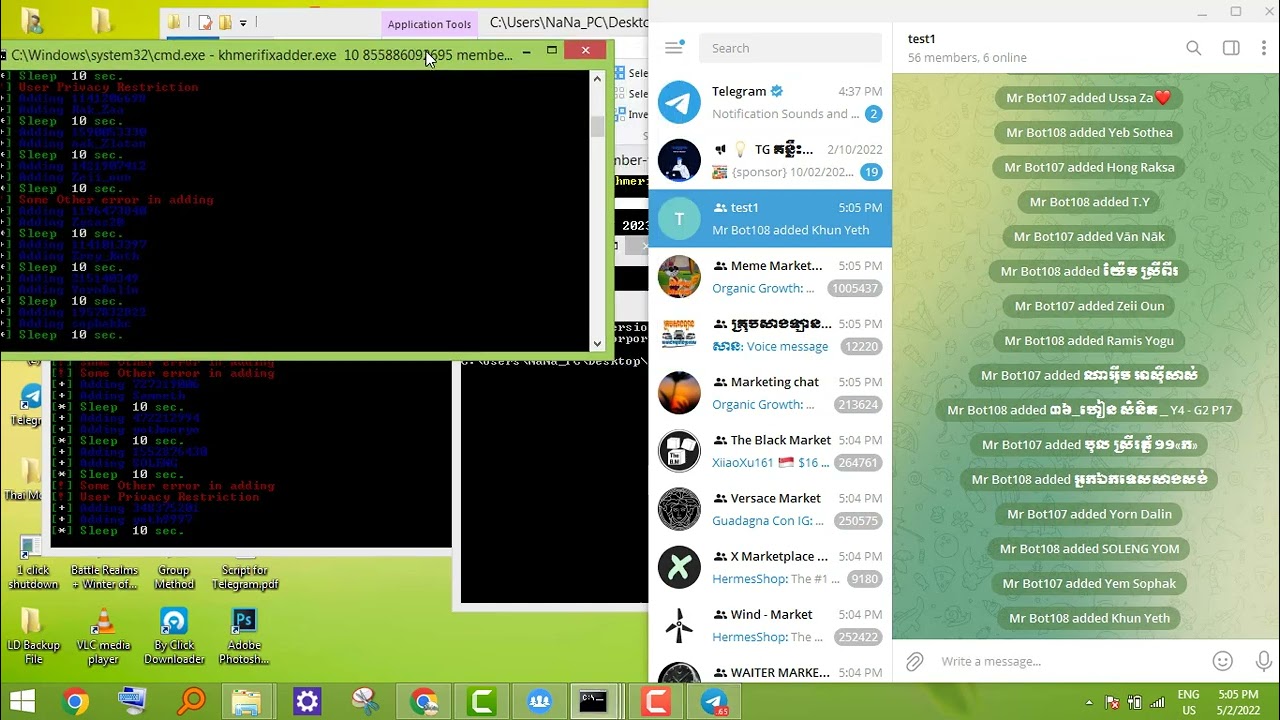Click the cmd window vertical scrollbar thumb
The image size is (1280, 720).
coord(597,126)
